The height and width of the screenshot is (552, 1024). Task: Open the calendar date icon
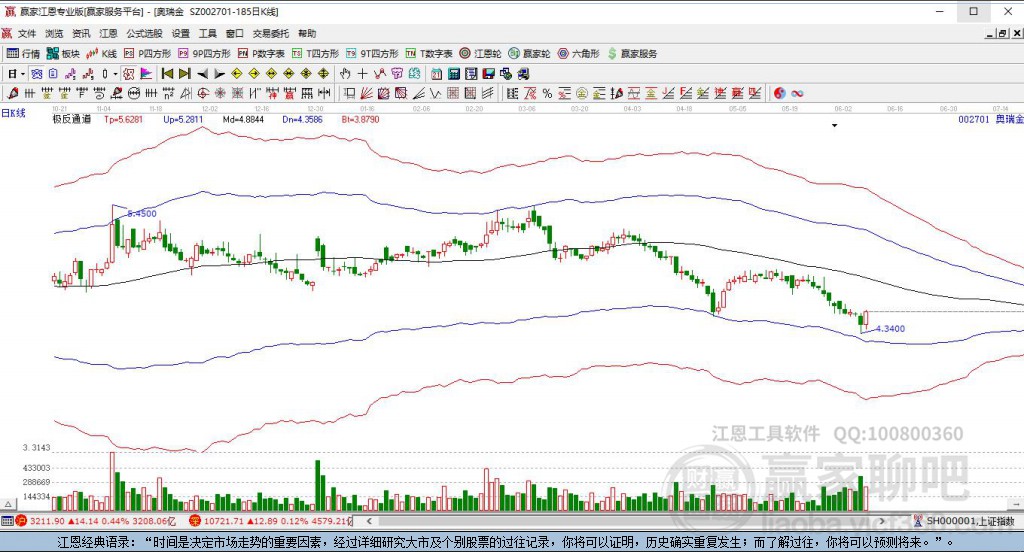[436, 74]
